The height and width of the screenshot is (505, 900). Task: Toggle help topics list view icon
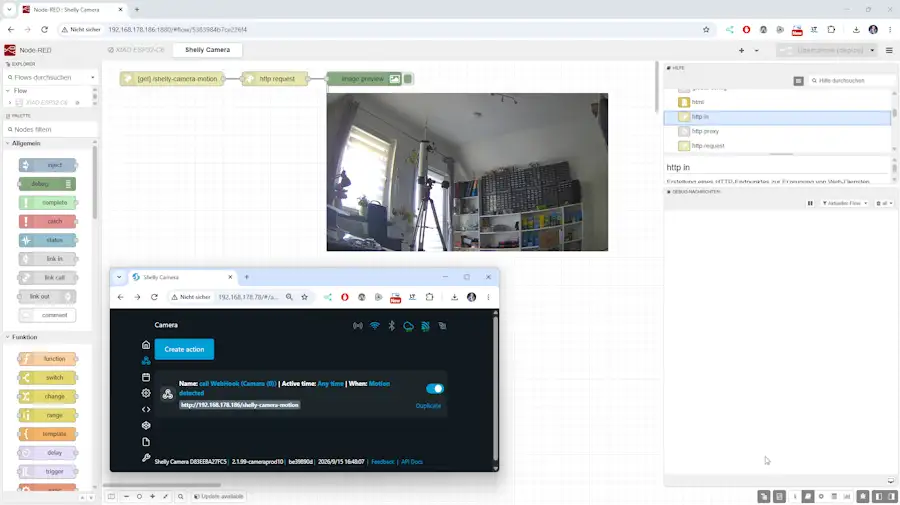(x=798, y=81)
